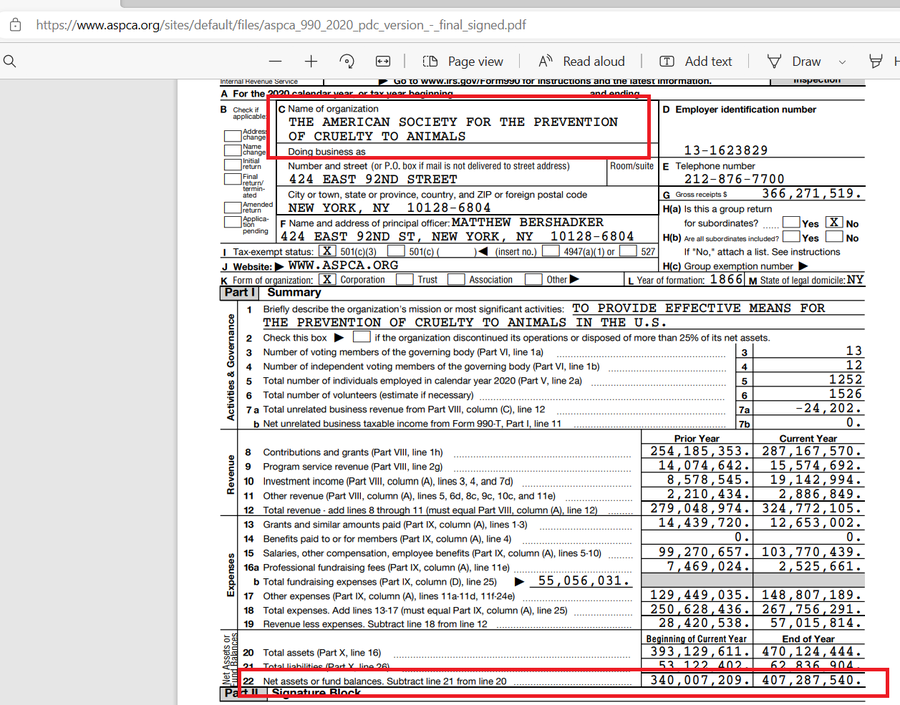This screenshot has width=900, height=705.
Task: Check the Name change box
Action: 232,150
